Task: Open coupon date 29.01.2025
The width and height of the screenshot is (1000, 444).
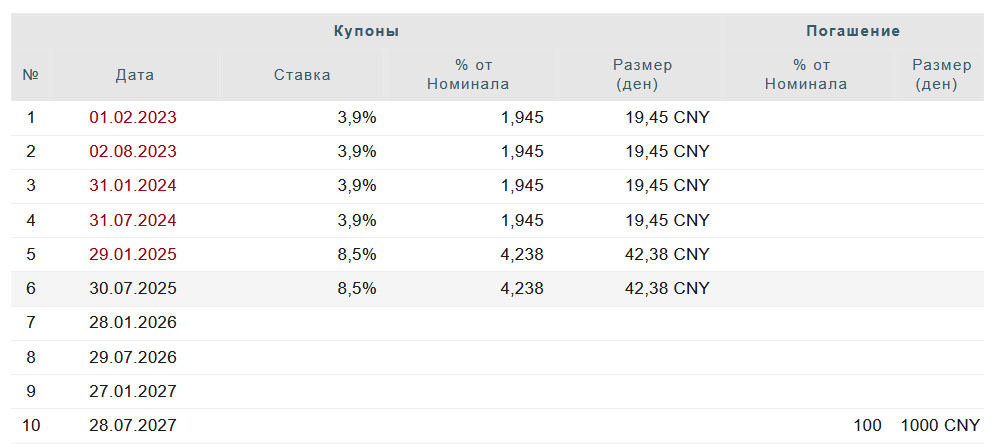Action: point(133,255)
